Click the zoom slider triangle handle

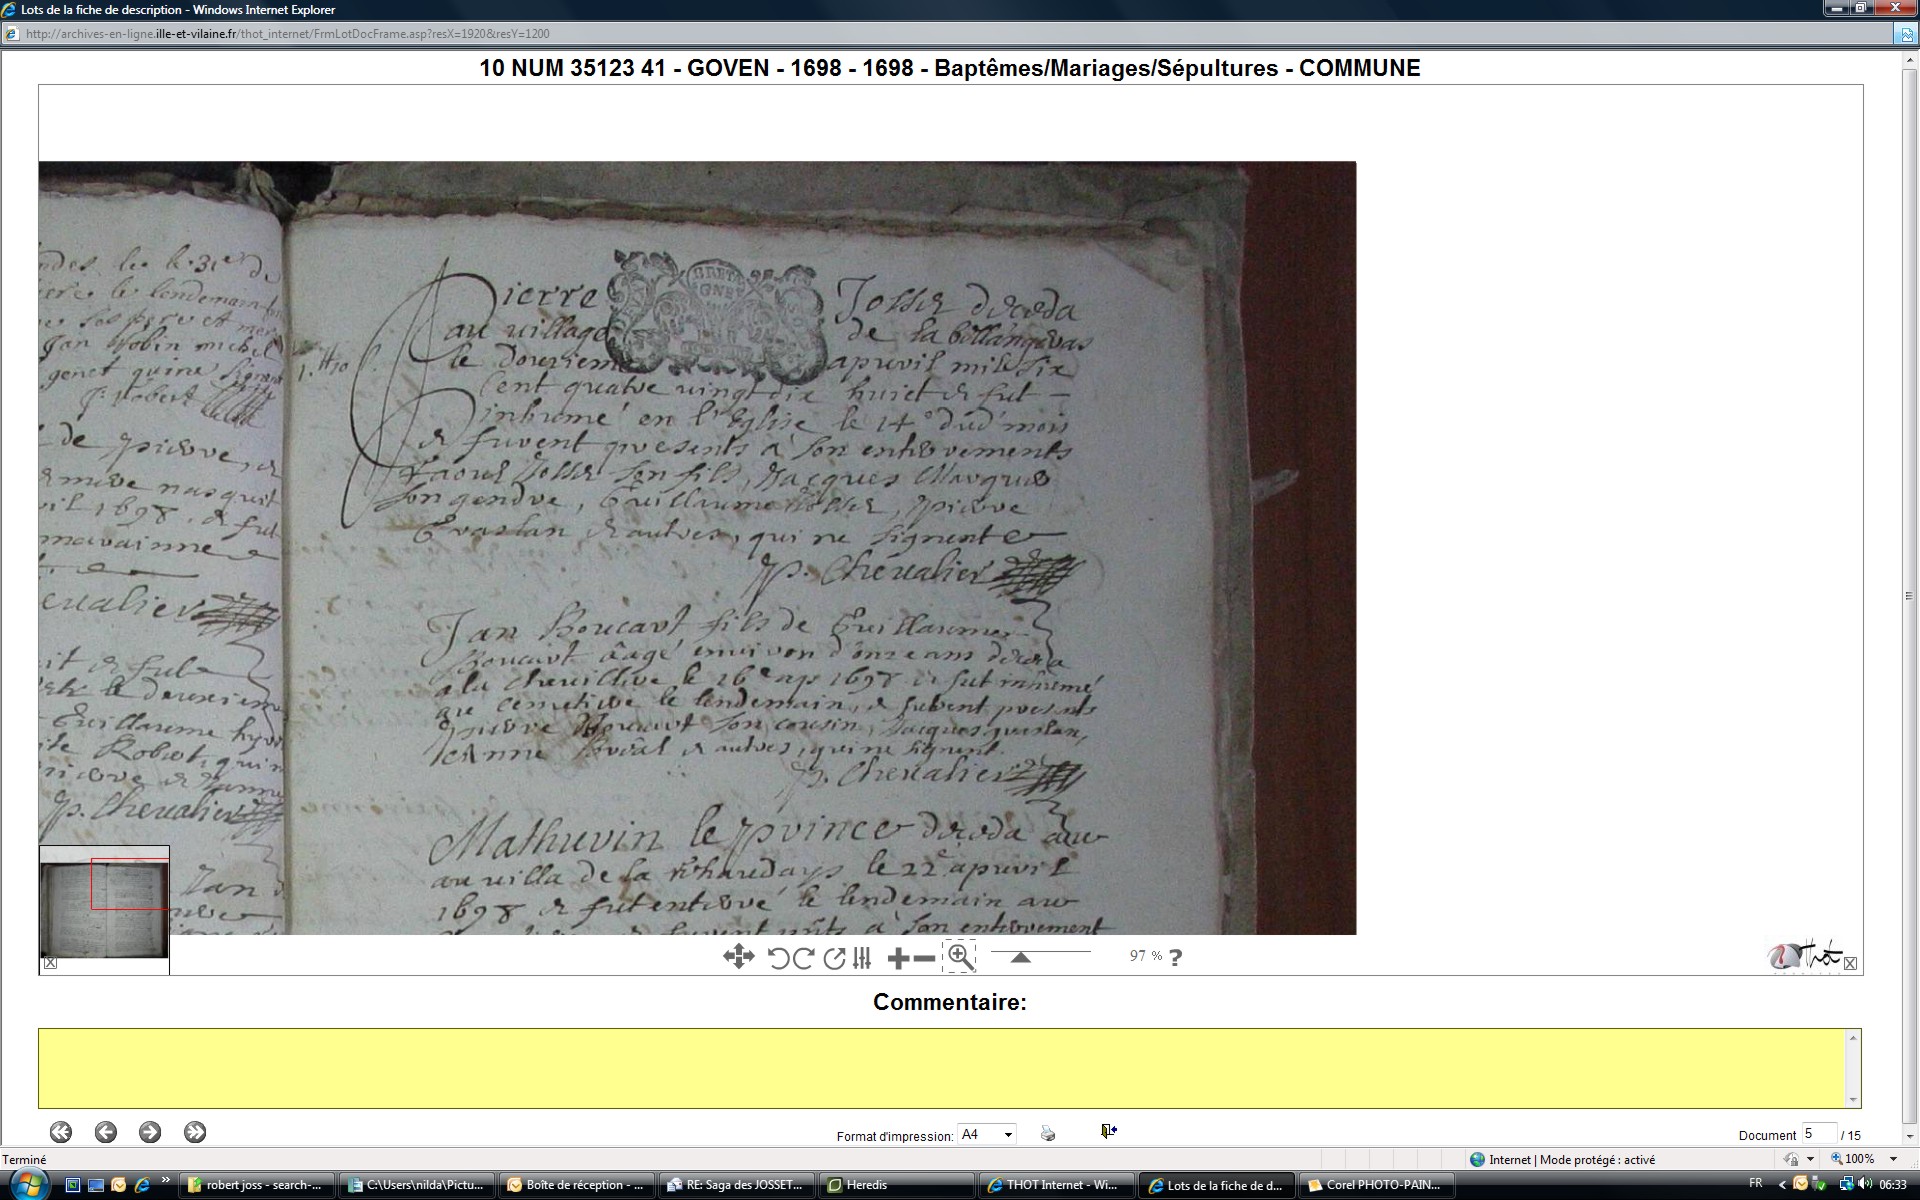[1020, 957]
